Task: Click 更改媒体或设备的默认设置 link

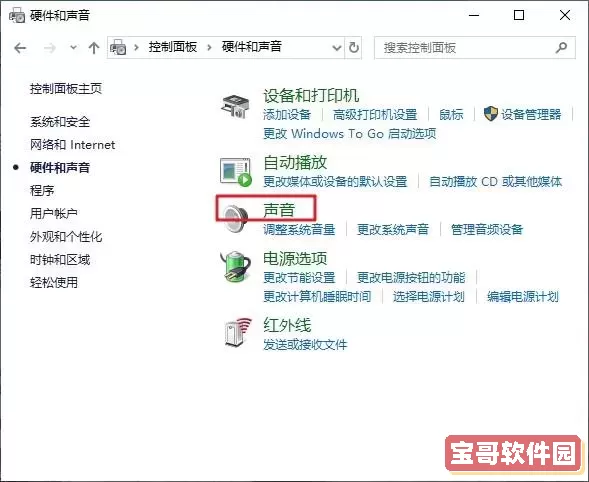Action: [335, 181]
